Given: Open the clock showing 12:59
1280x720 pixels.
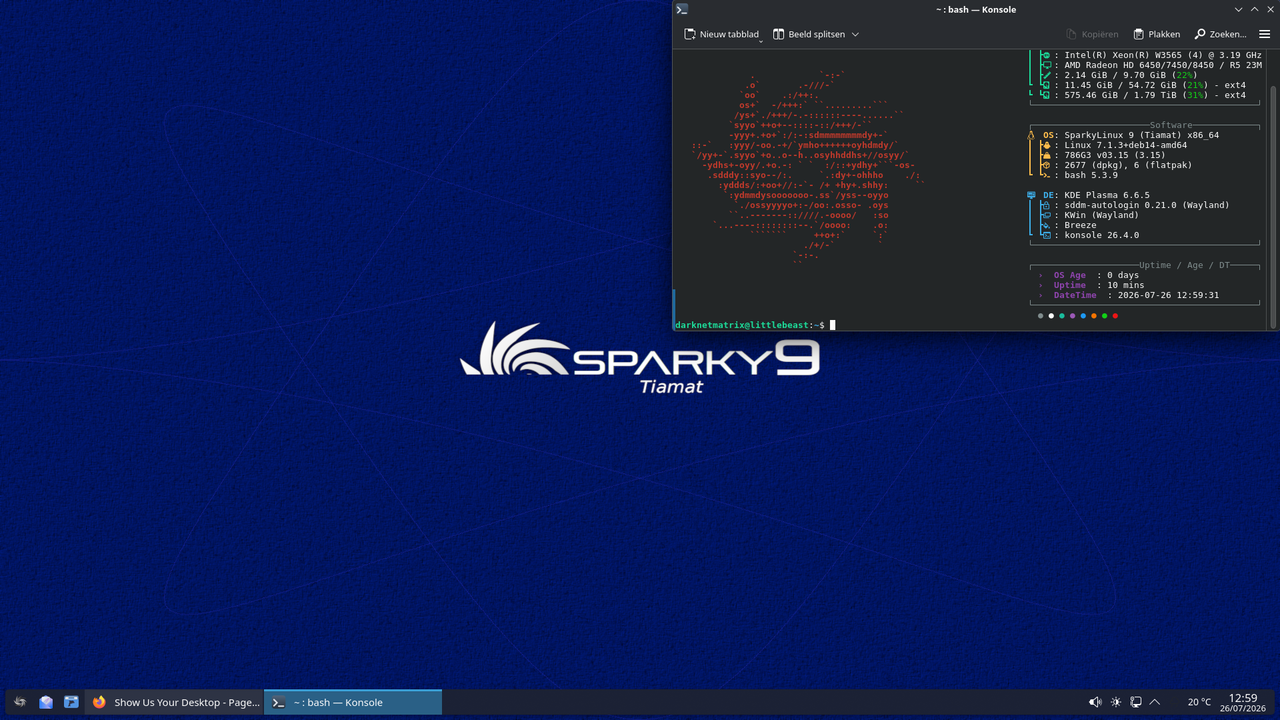Looking at the screenshot, I should pyautogui.click(x=1243, y=702).
